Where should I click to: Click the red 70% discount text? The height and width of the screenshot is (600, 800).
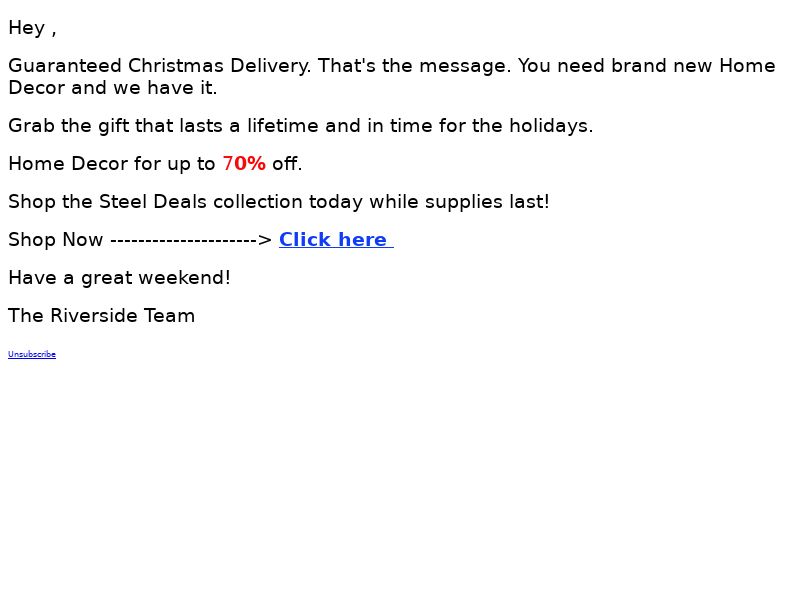pyautogui.click(x=244, y=164)
